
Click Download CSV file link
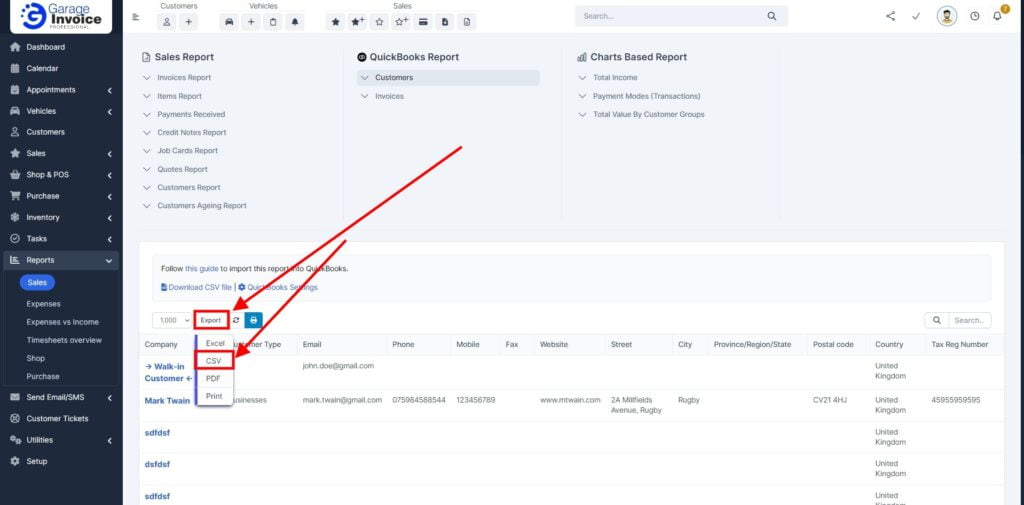point(196,287)
